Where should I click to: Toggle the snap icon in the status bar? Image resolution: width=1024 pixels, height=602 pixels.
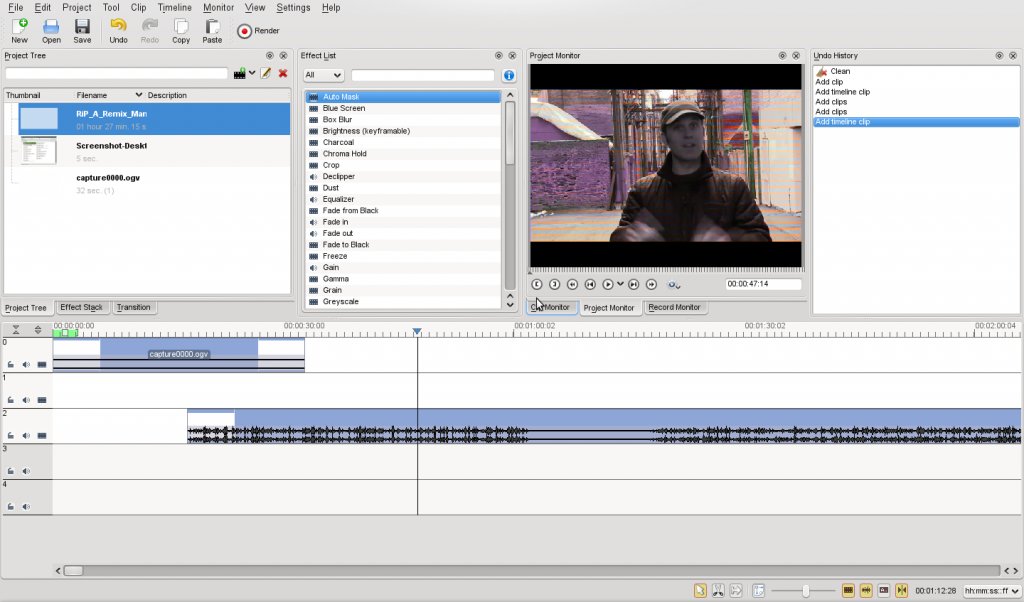[901, 590]
